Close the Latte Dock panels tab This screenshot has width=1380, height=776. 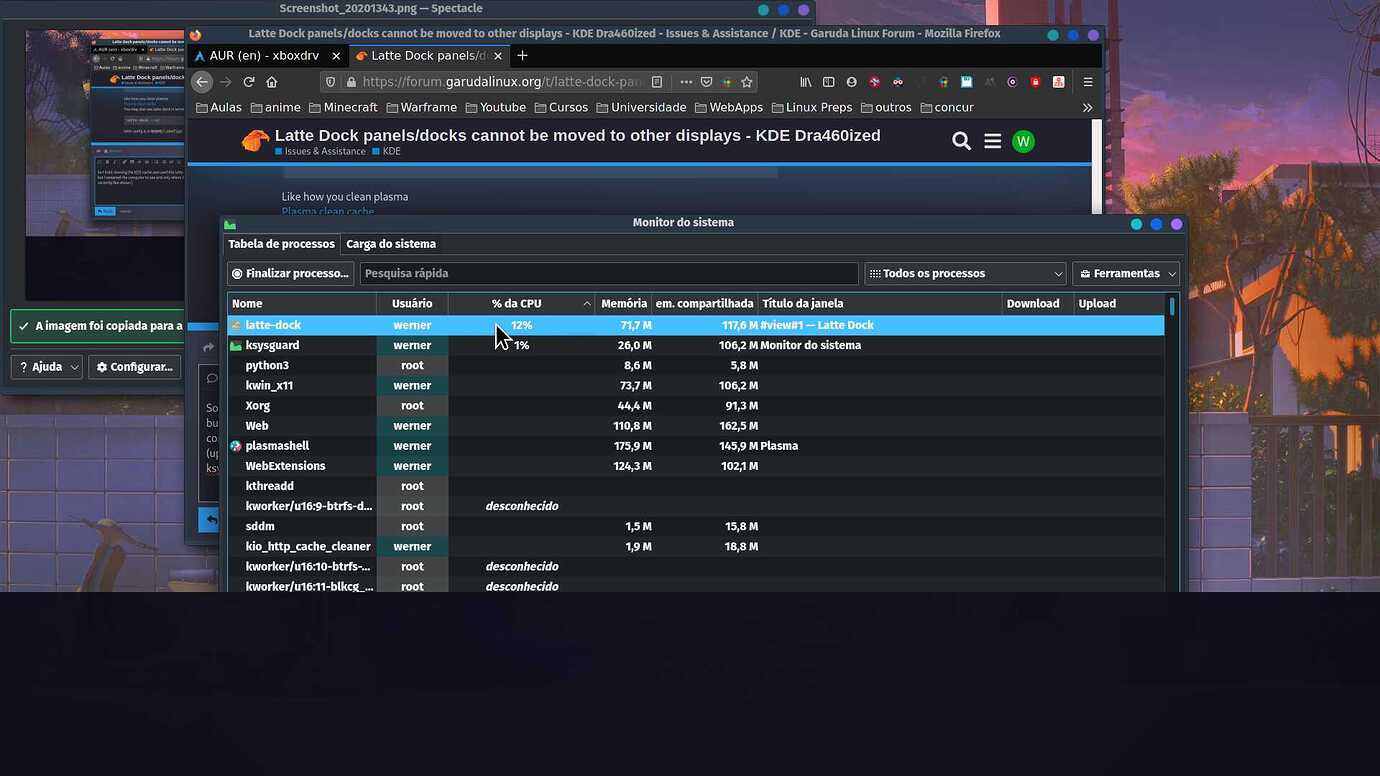[498, 56]
